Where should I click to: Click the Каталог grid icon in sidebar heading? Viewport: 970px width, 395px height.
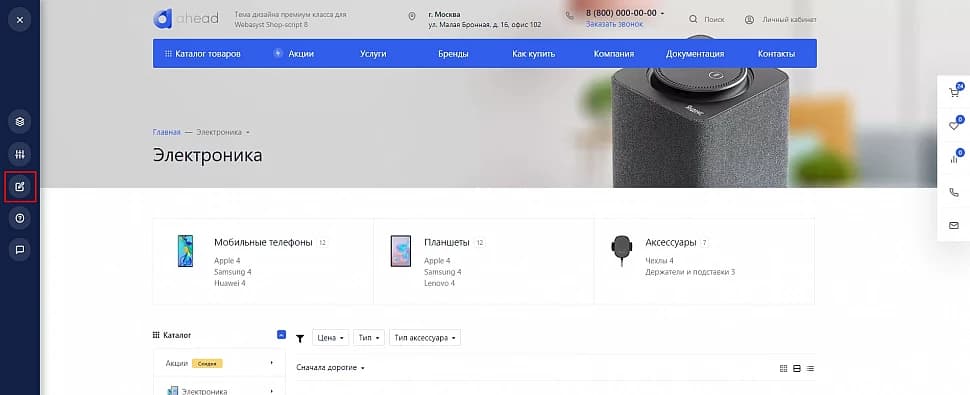click(x=156, y=335)
